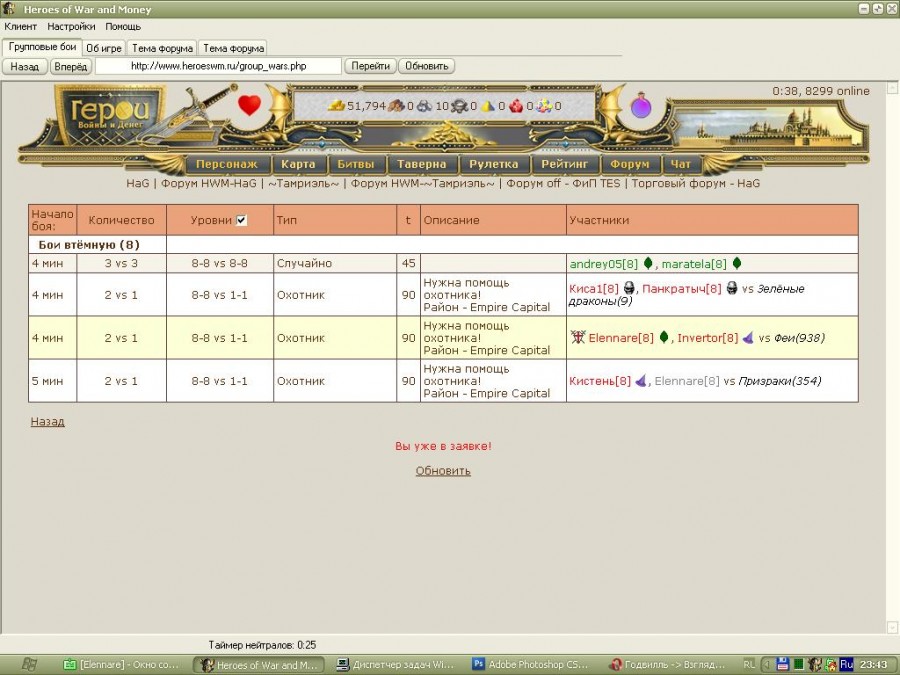
Task: Switch to the Групповые бои tab
Action: point(42,47)
